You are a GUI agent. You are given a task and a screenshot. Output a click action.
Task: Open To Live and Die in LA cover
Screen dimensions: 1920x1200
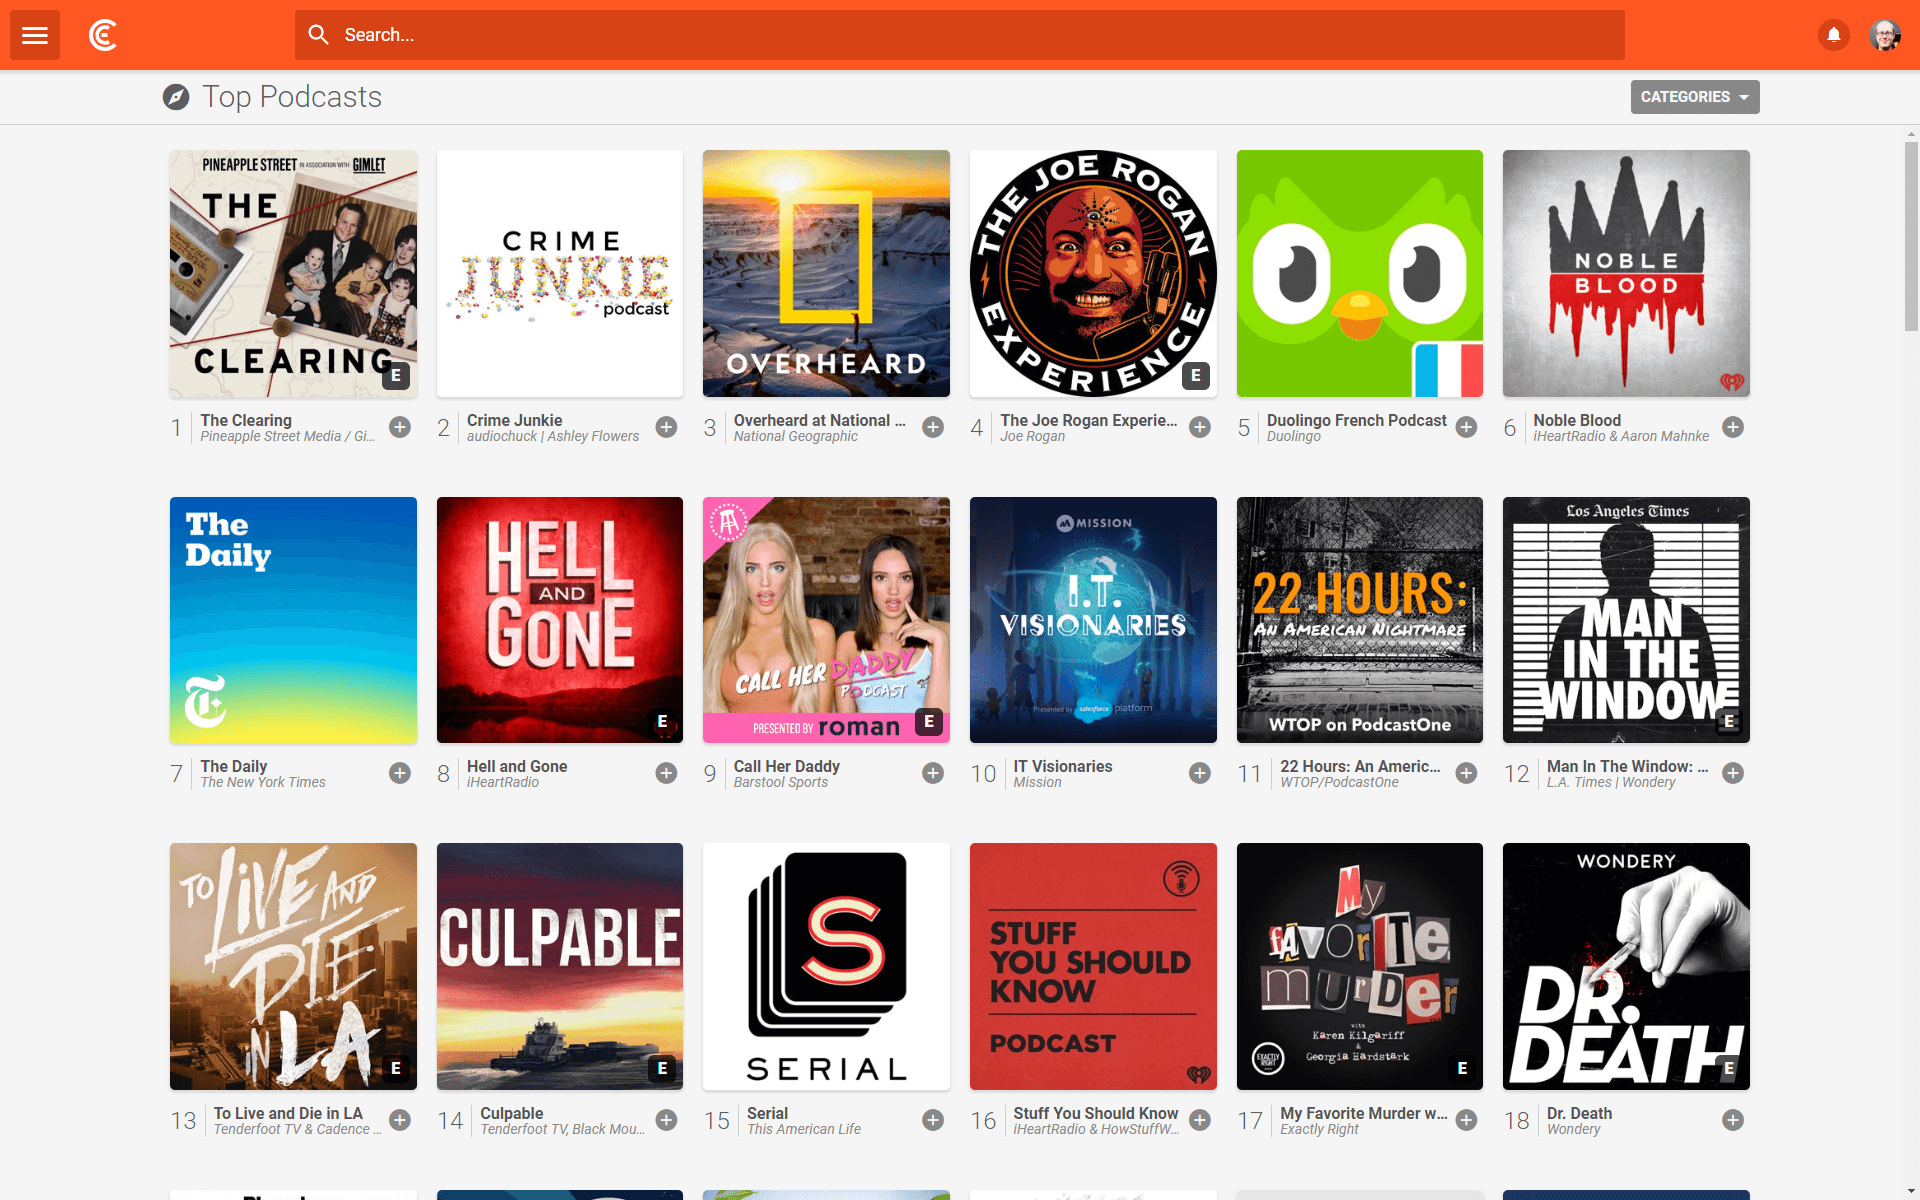click(x=293, y=967)
